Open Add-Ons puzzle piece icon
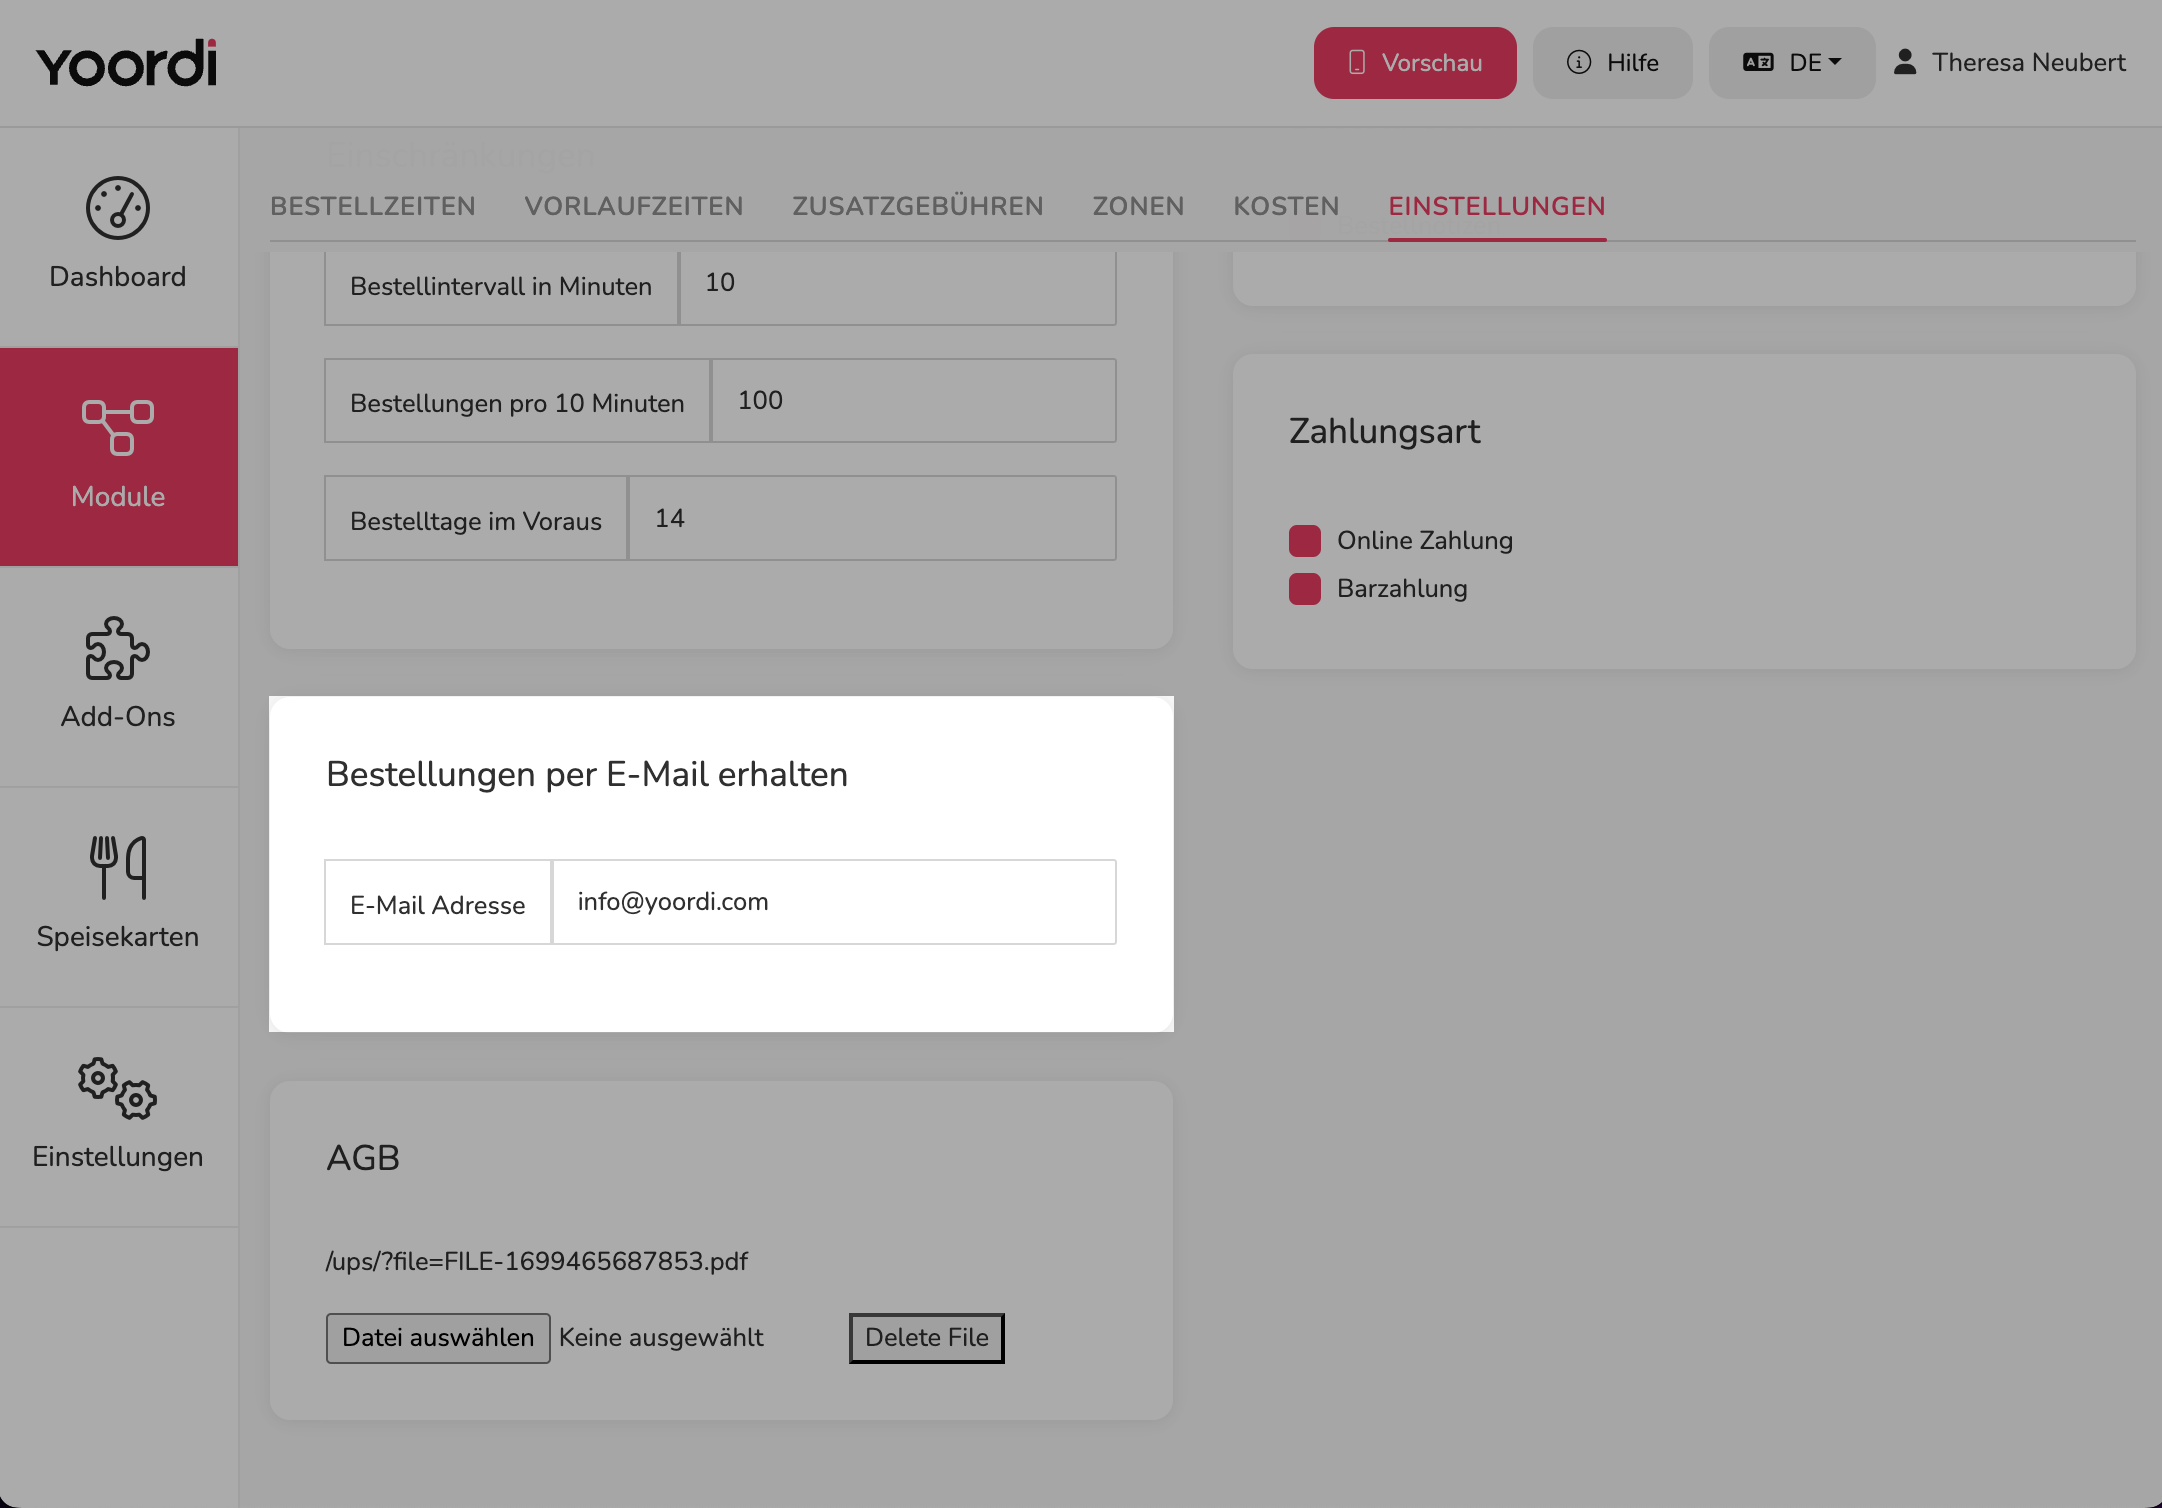The height and width of the screenshot is (1508, 2162). pyautogui.click(x=118, y=648)
